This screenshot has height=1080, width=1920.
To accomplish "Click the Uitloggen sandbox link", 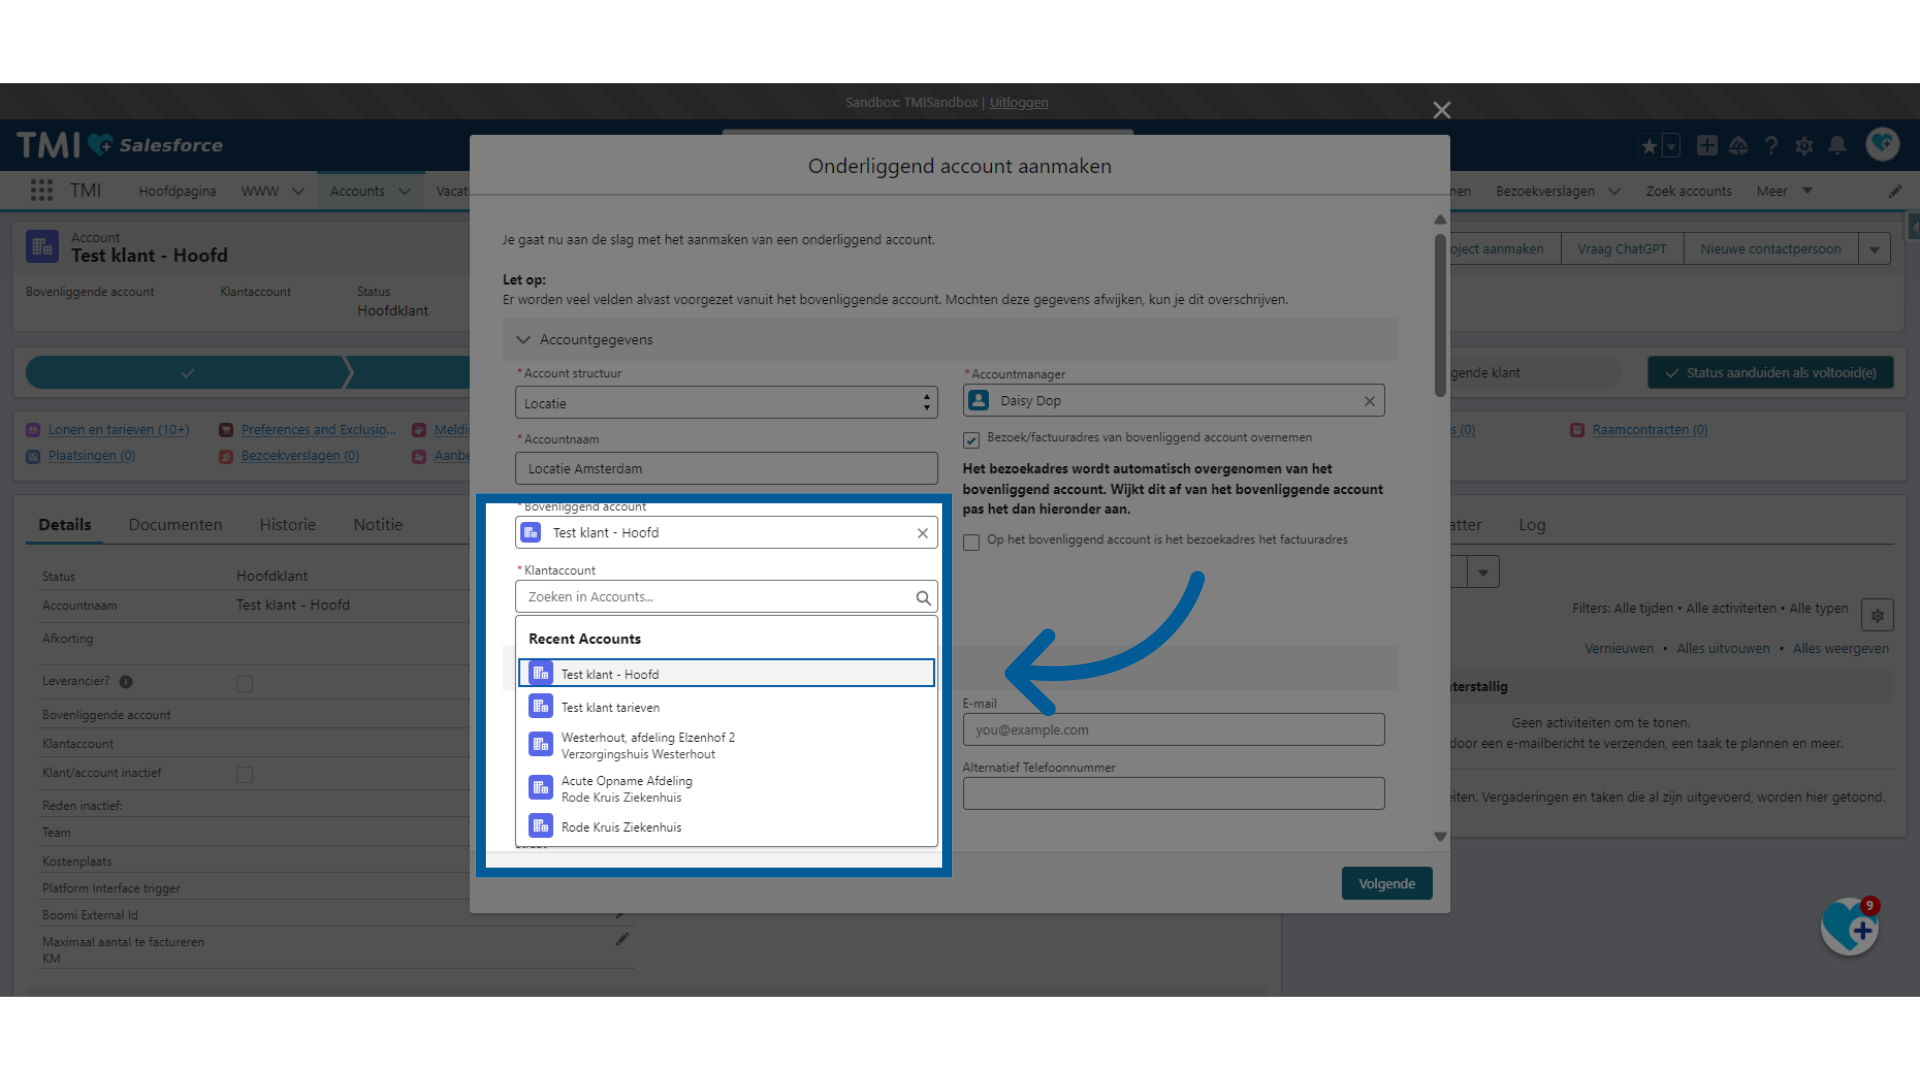I will pyautogui.click(x=1018, y=102).
